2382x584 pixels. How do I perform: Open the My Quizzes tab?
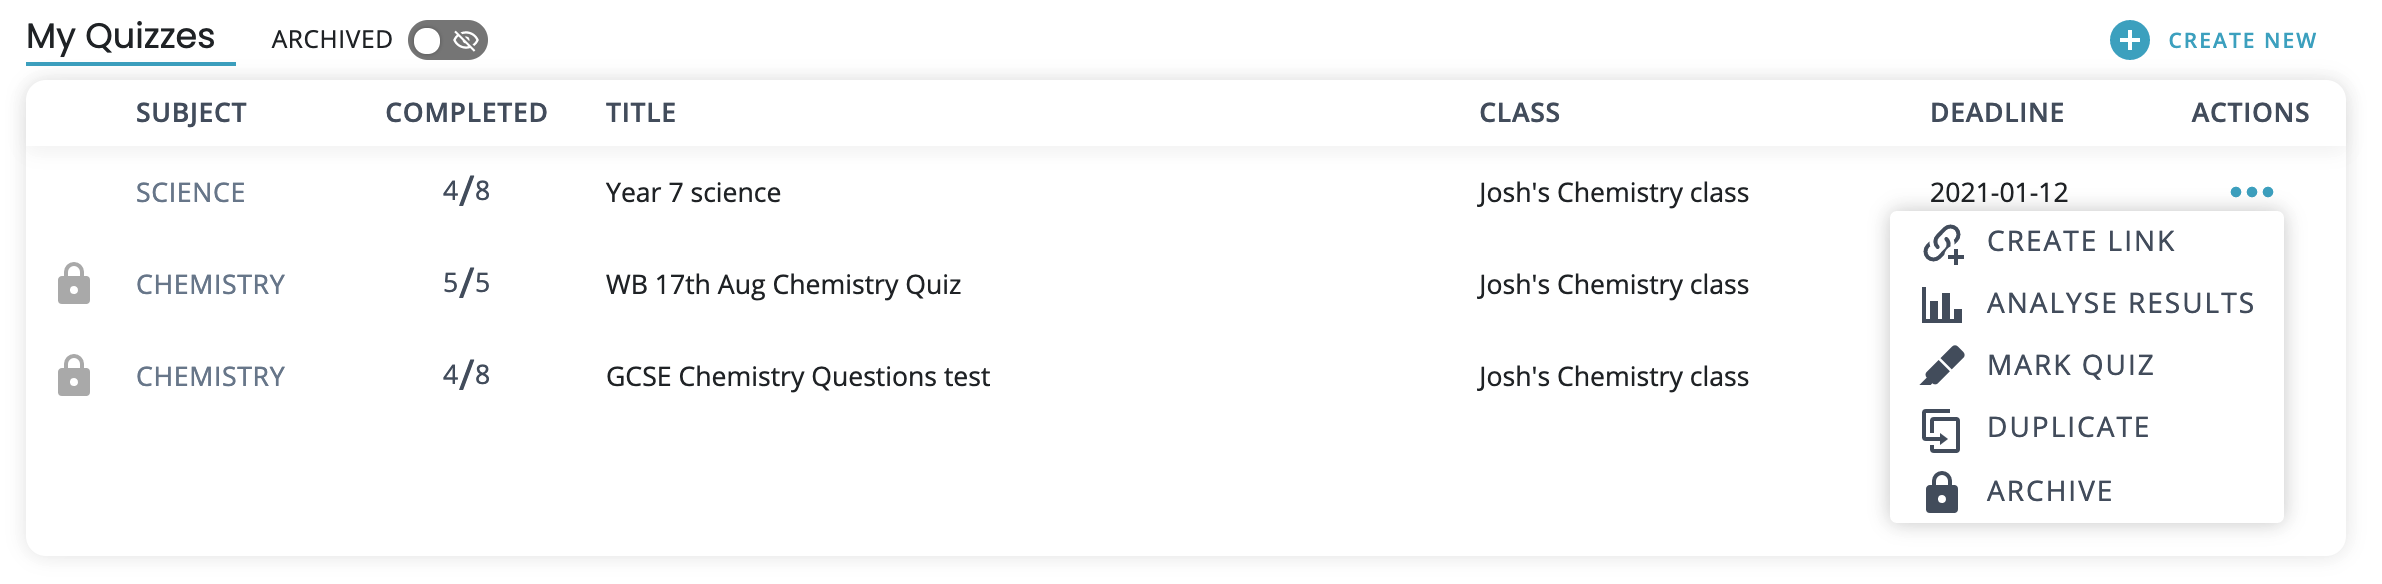121,37
